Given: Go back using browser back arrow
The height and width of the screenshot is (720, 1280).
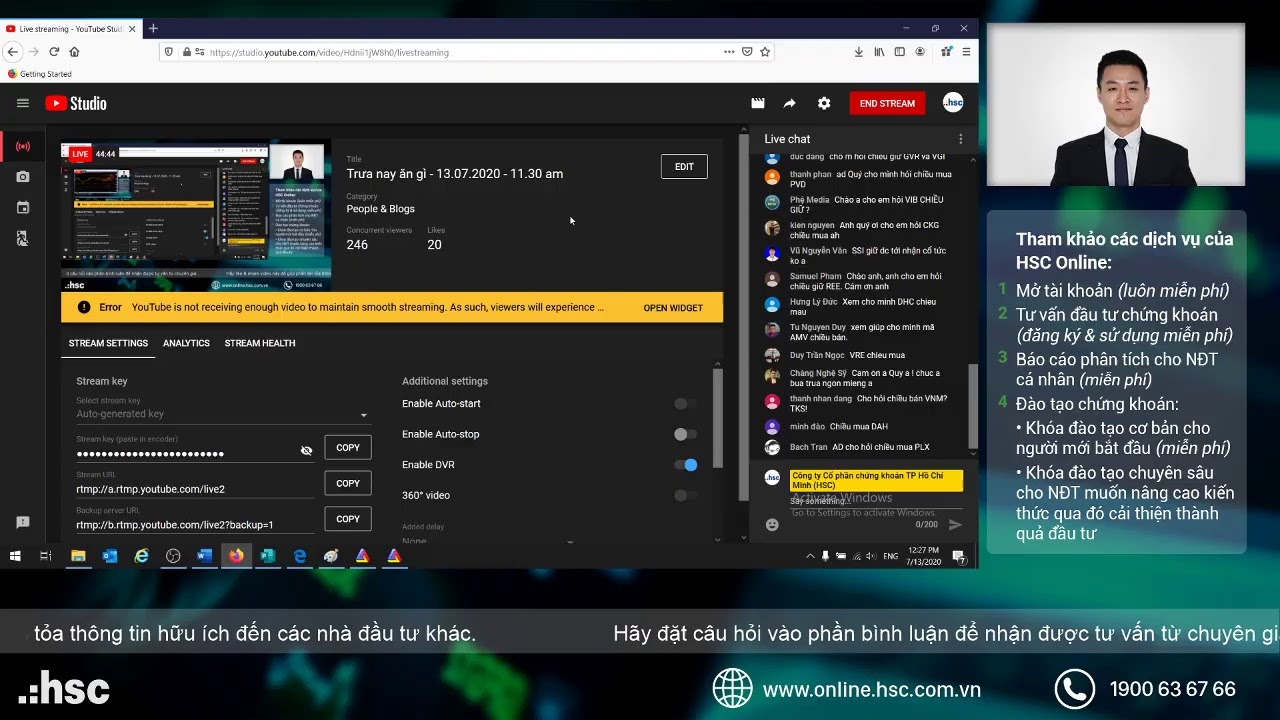Looking at the screenshot, I should [x=12, y=52].
